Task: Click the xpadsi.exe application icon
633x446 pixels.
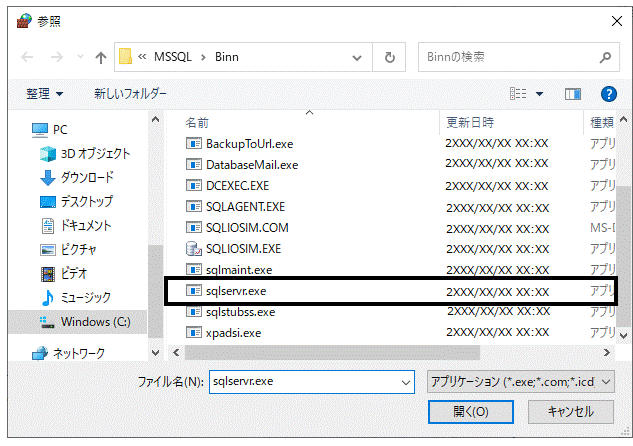Action: (x=194, y=332)
